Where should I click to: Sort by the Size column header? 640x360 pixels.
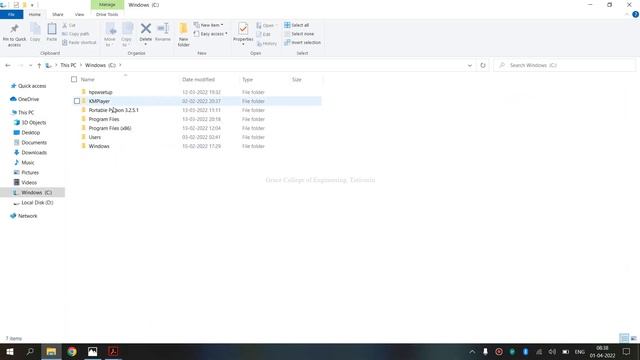[x=297, y=80]
